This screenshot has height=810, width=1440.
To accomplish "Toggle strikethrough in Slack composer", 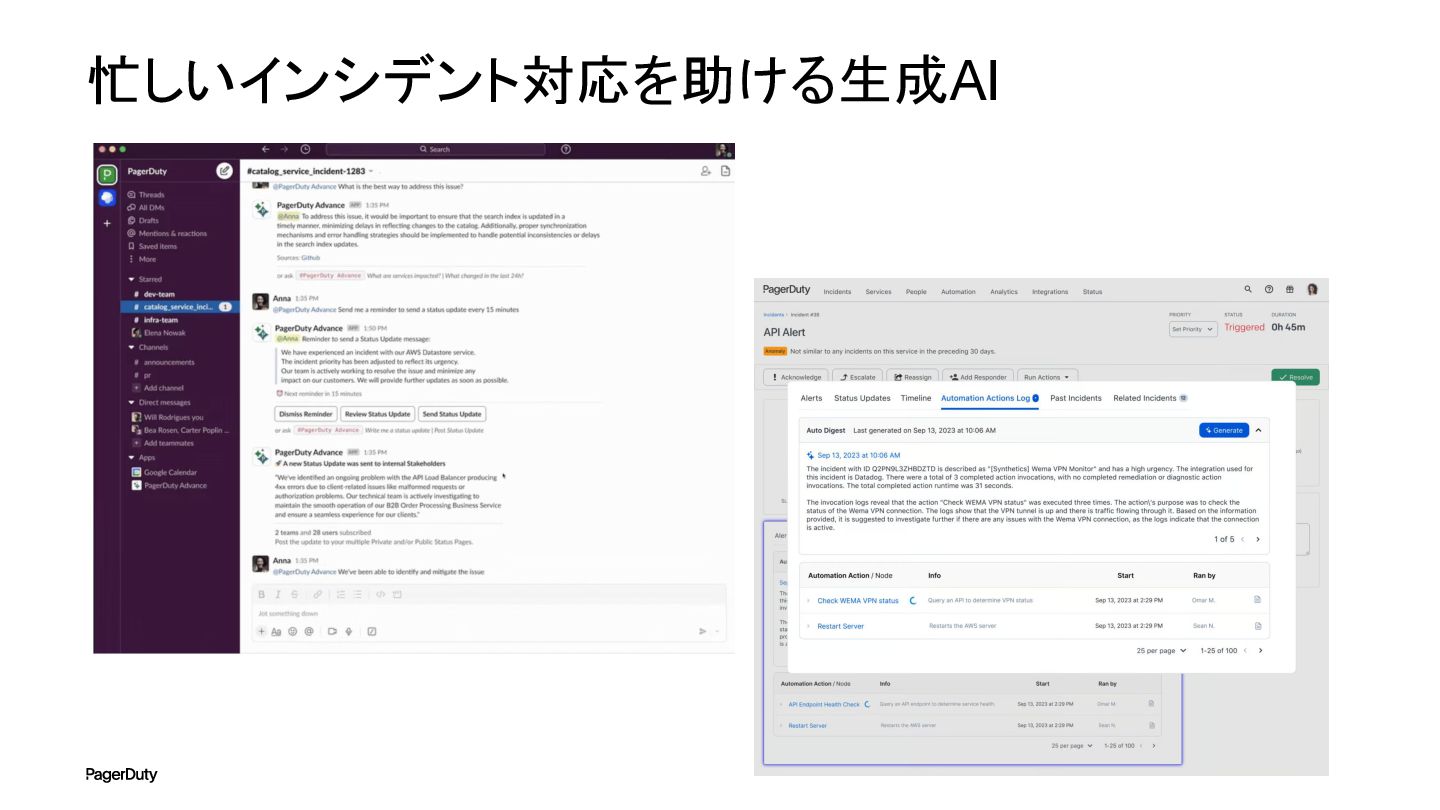I will [x=294, y=594].
